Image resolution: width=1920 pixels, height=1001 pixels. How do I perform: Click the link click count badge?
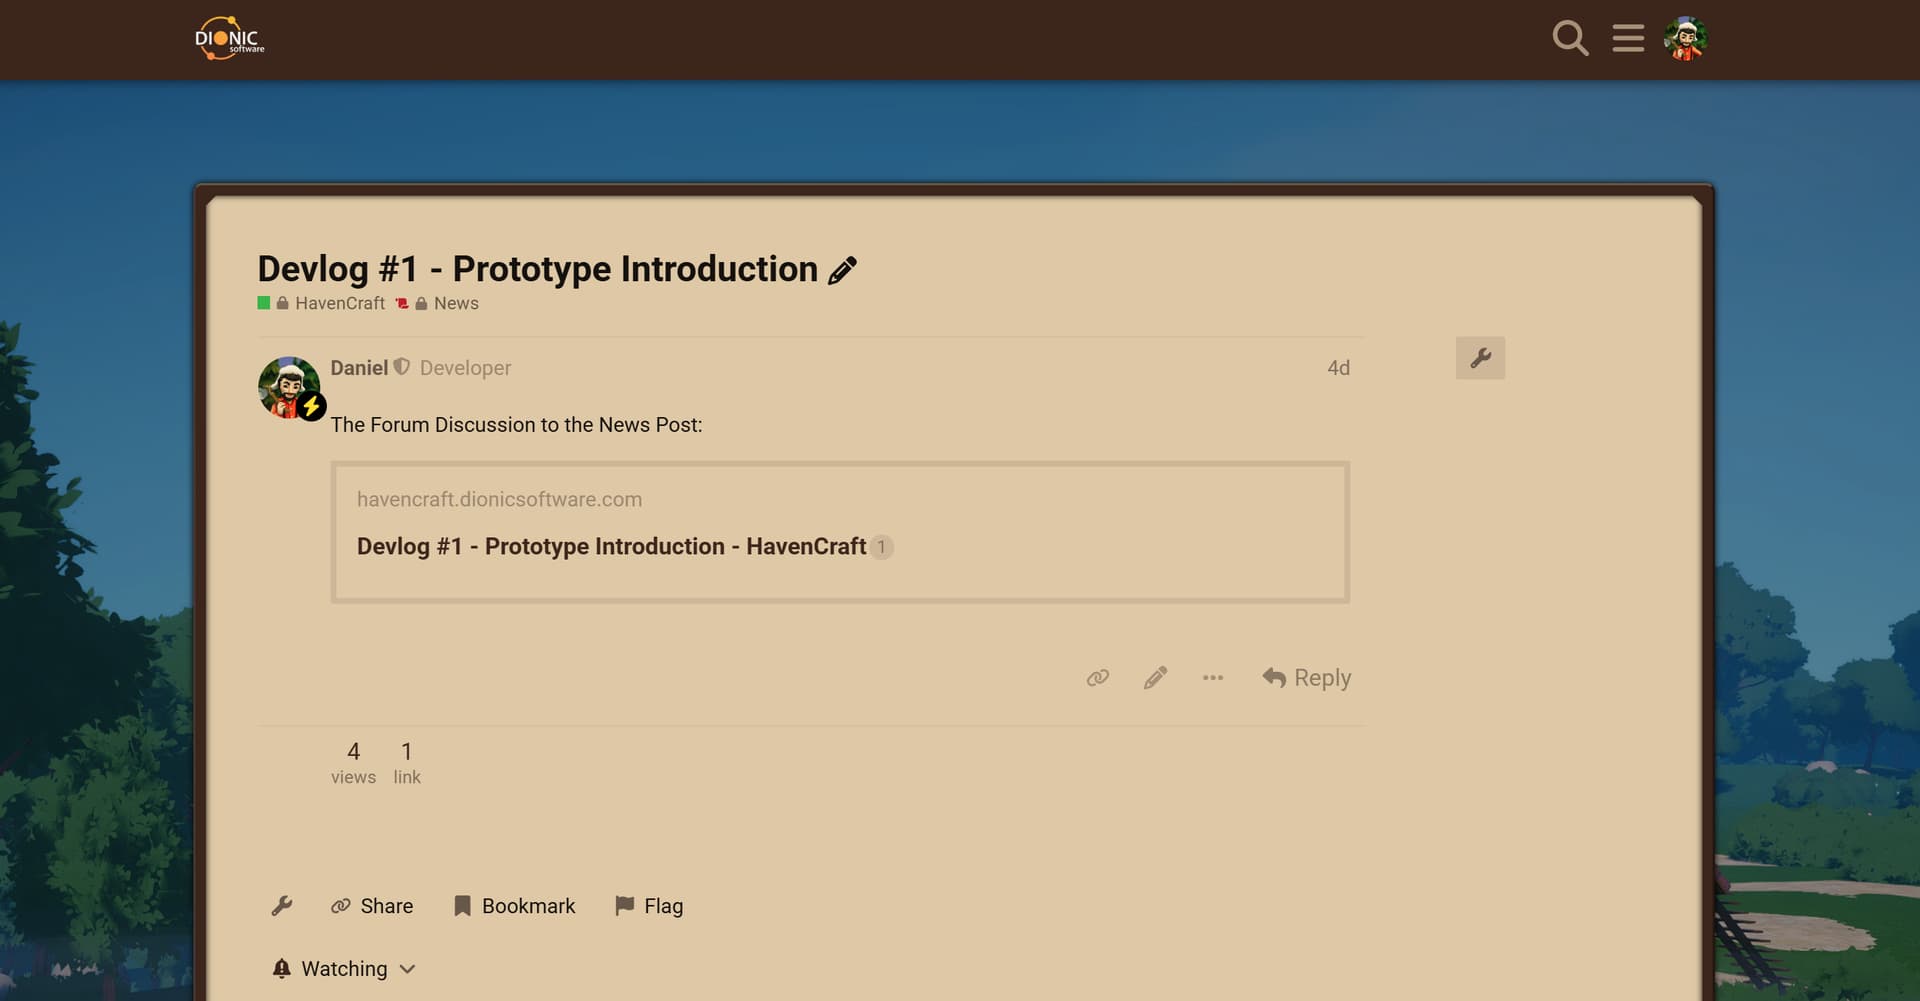click(x=881, y=547)
